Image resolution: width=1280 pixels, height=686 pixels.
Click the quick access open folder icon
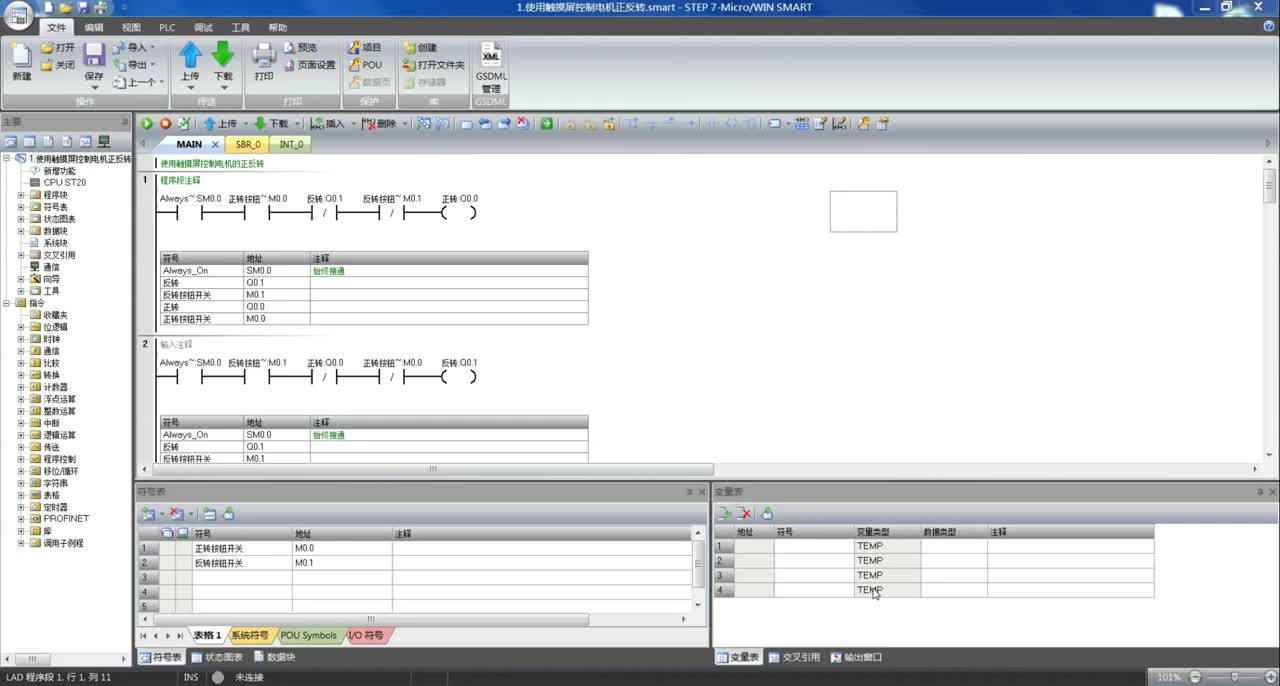point(65,7)
